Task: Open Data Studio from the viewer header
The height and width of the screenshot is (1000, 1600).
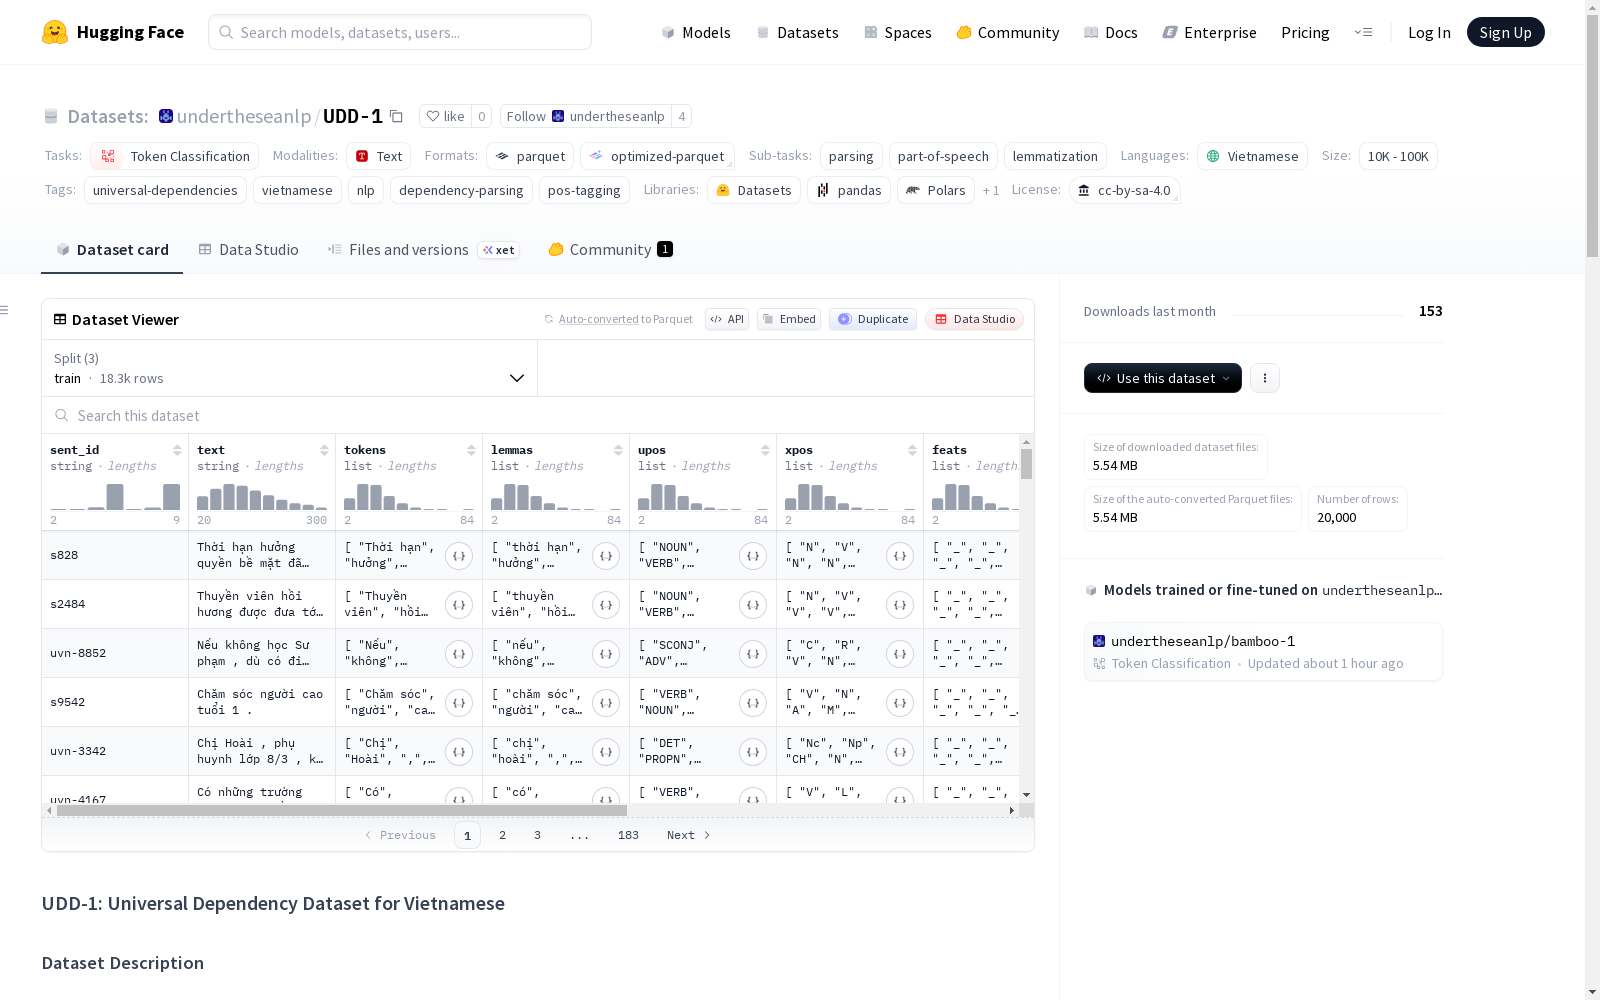Action: coord(975,319)
